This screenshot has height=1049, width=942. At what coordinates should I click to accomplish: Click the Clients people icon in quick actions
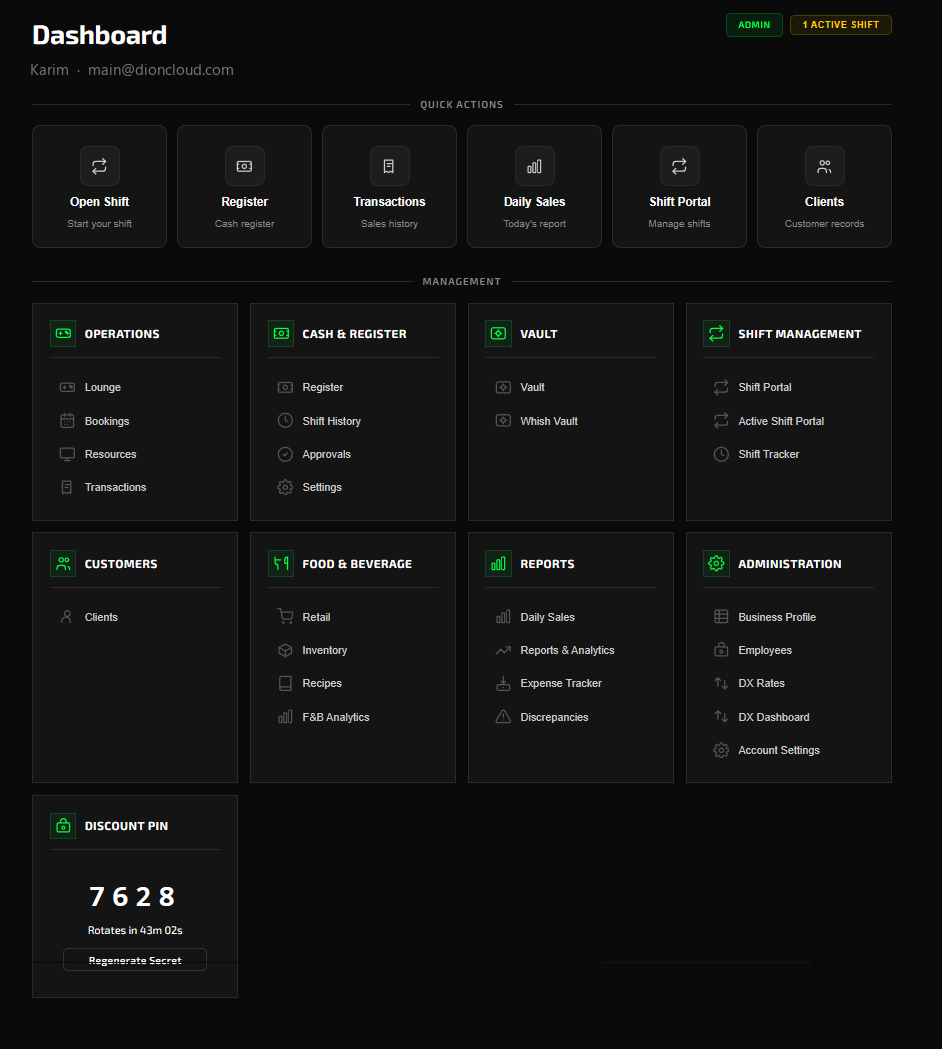[x=824, y=166]
